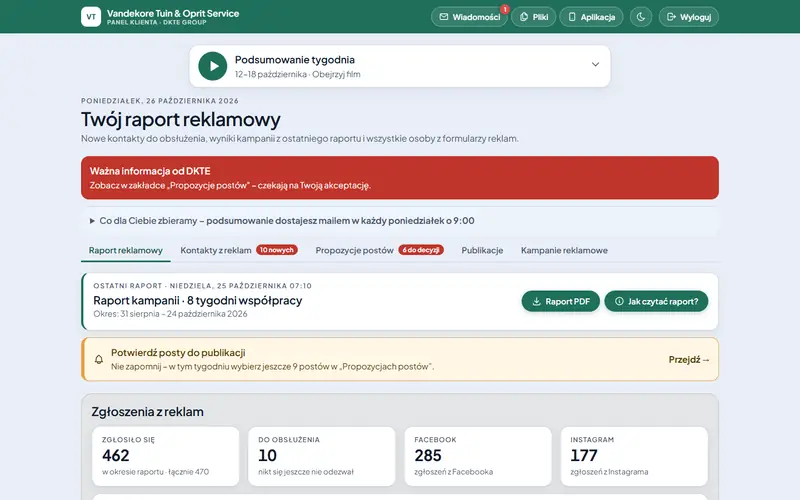Click the Podsumowanie tygodnia title

tap(294, 60)
